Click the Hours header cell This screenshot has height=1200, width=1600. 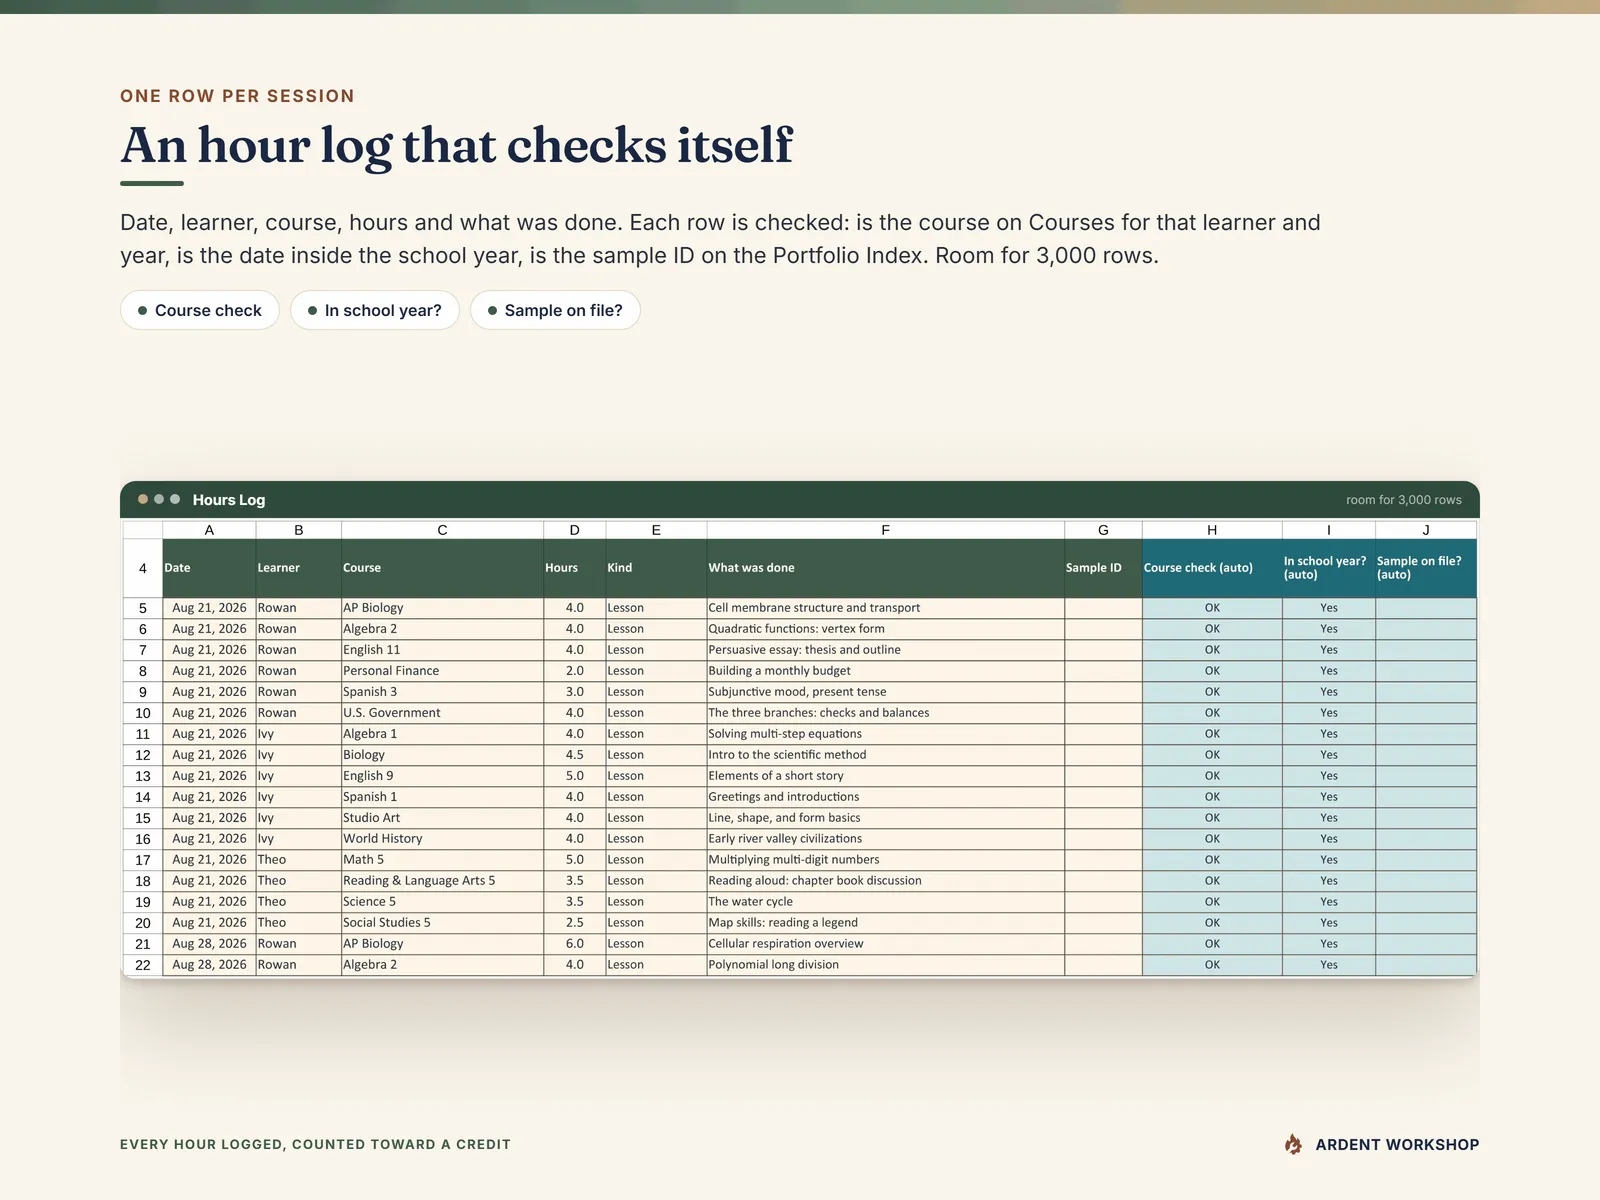574,568
